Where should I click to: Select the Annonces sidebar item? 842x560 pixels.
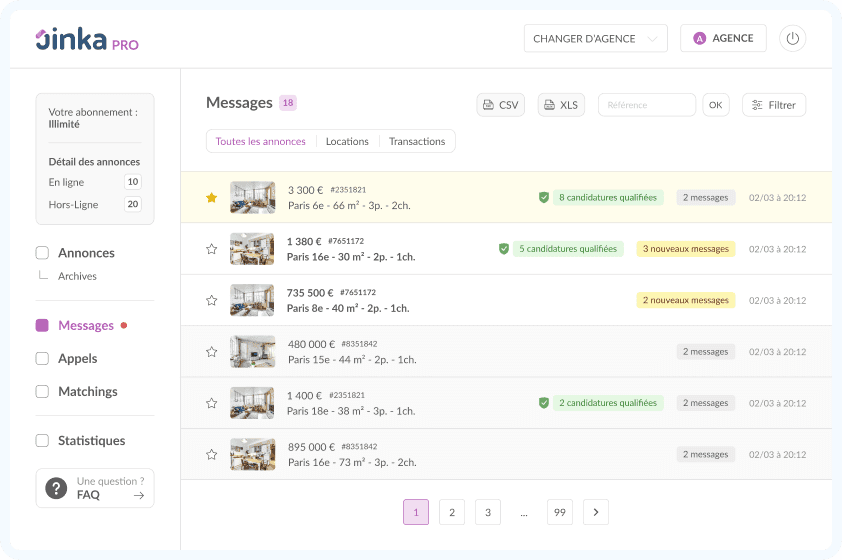86,253
